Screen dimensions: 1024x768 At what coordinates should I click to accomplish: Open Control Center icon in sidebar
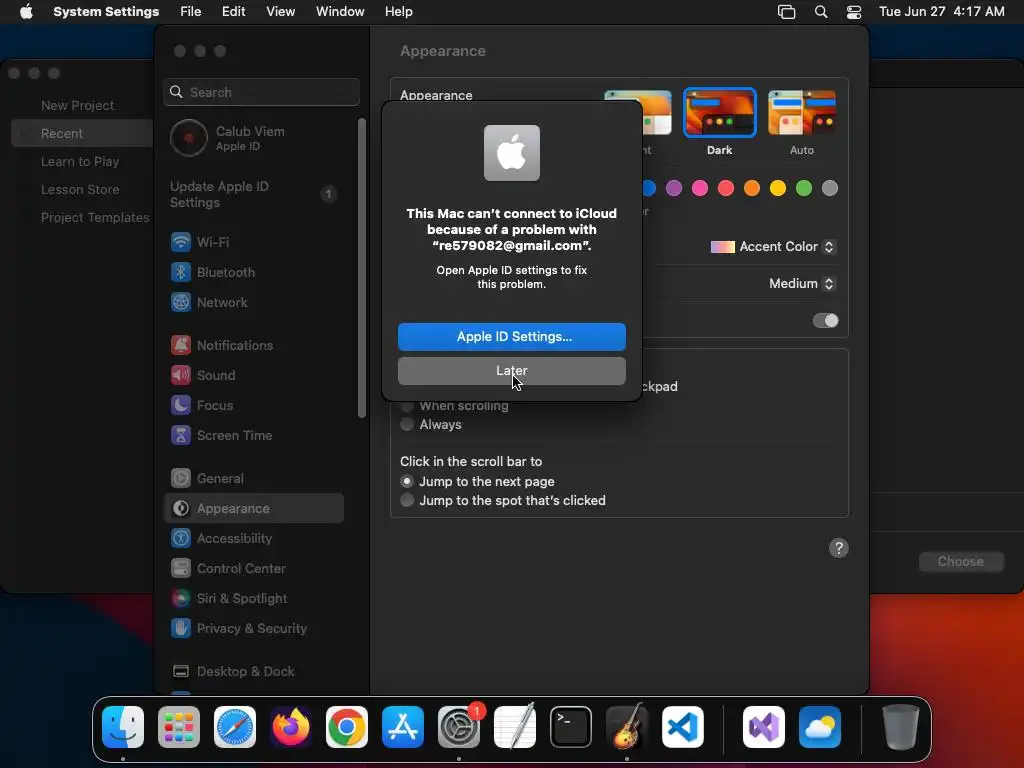tap(181, 568)
